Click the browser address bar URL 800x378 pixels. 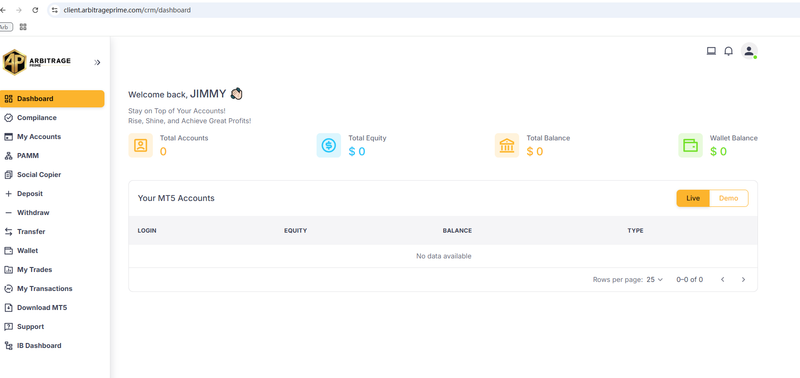pos(127,10)
